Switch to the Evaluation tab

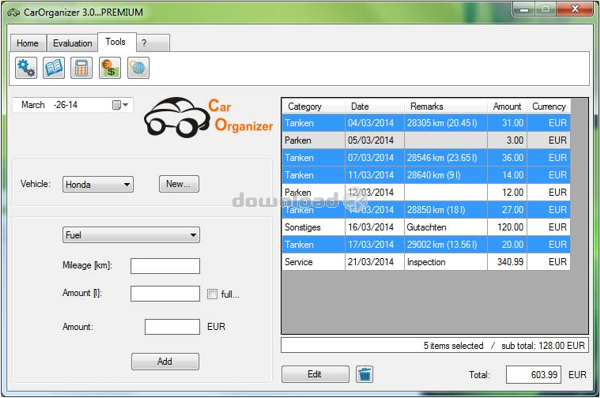pyautogui.click(x=72, y=43)
